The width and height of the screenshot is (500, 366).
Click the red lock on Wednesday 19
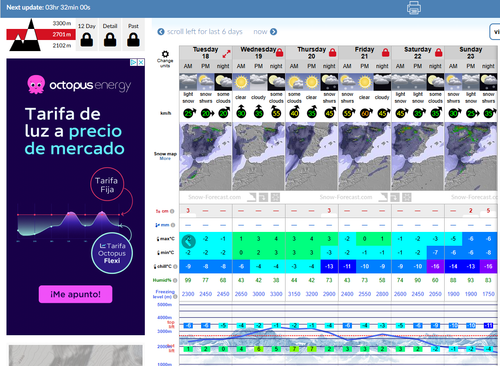(280, 52)
